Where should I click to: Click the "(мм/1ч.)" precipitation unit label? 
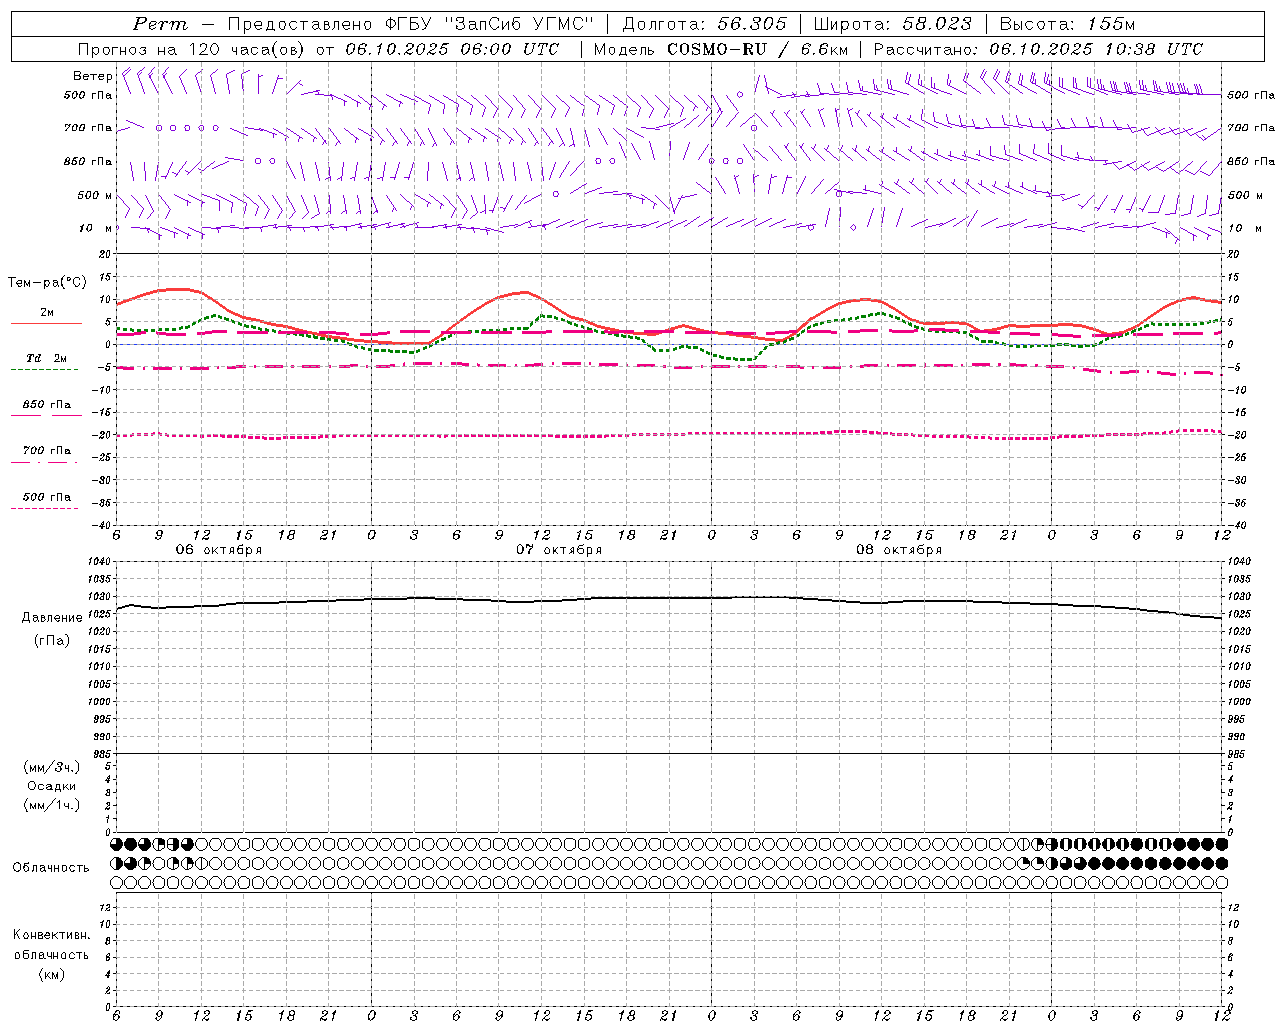point(52,805)
